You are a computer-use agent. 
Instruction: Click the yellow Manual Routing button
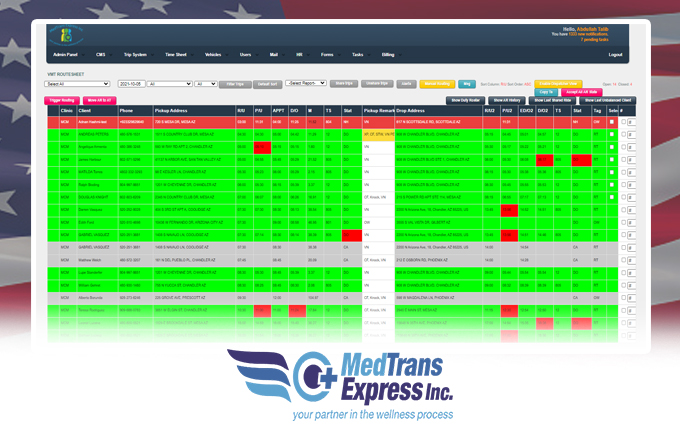(x=437, y=84)
